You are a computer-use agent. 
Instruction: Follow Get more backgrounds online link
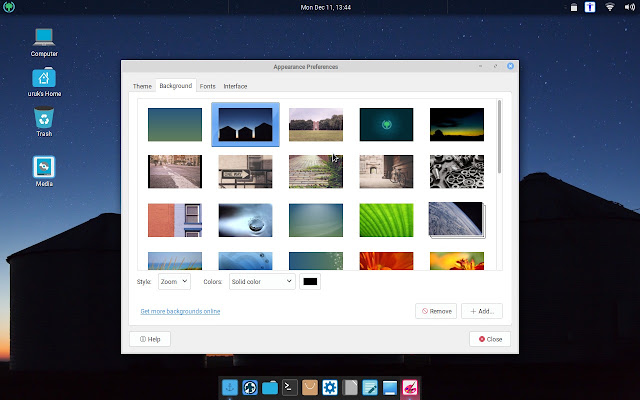tap(180, 311)
